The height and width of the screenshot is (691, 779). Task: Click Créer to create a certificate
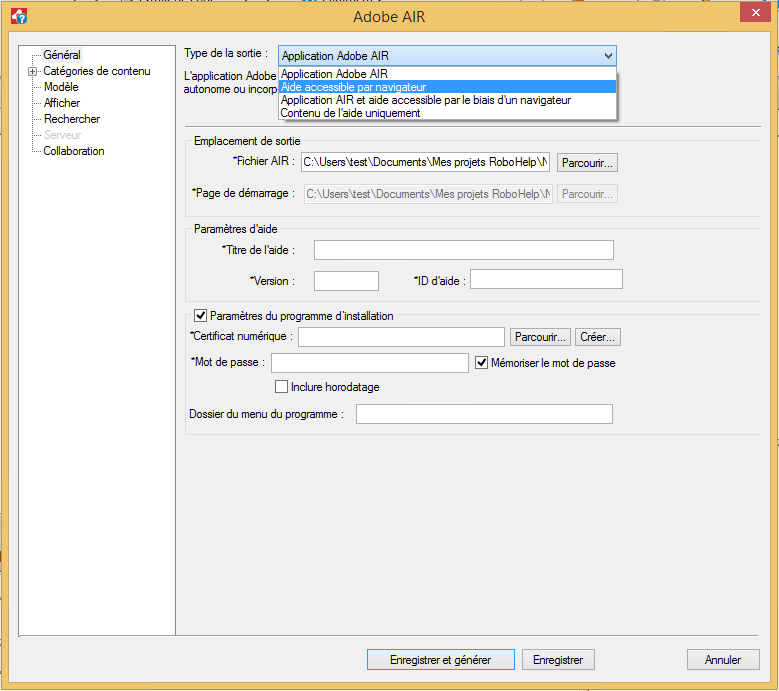[x=597, y=337]
